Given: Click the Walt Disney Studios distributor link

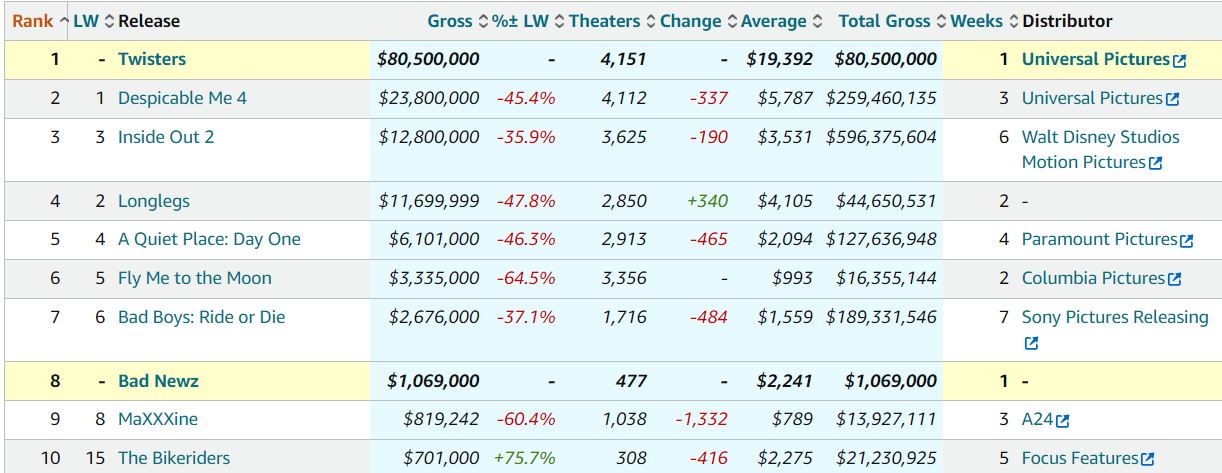Looking at the screenshot, I should coord(1100,137).
